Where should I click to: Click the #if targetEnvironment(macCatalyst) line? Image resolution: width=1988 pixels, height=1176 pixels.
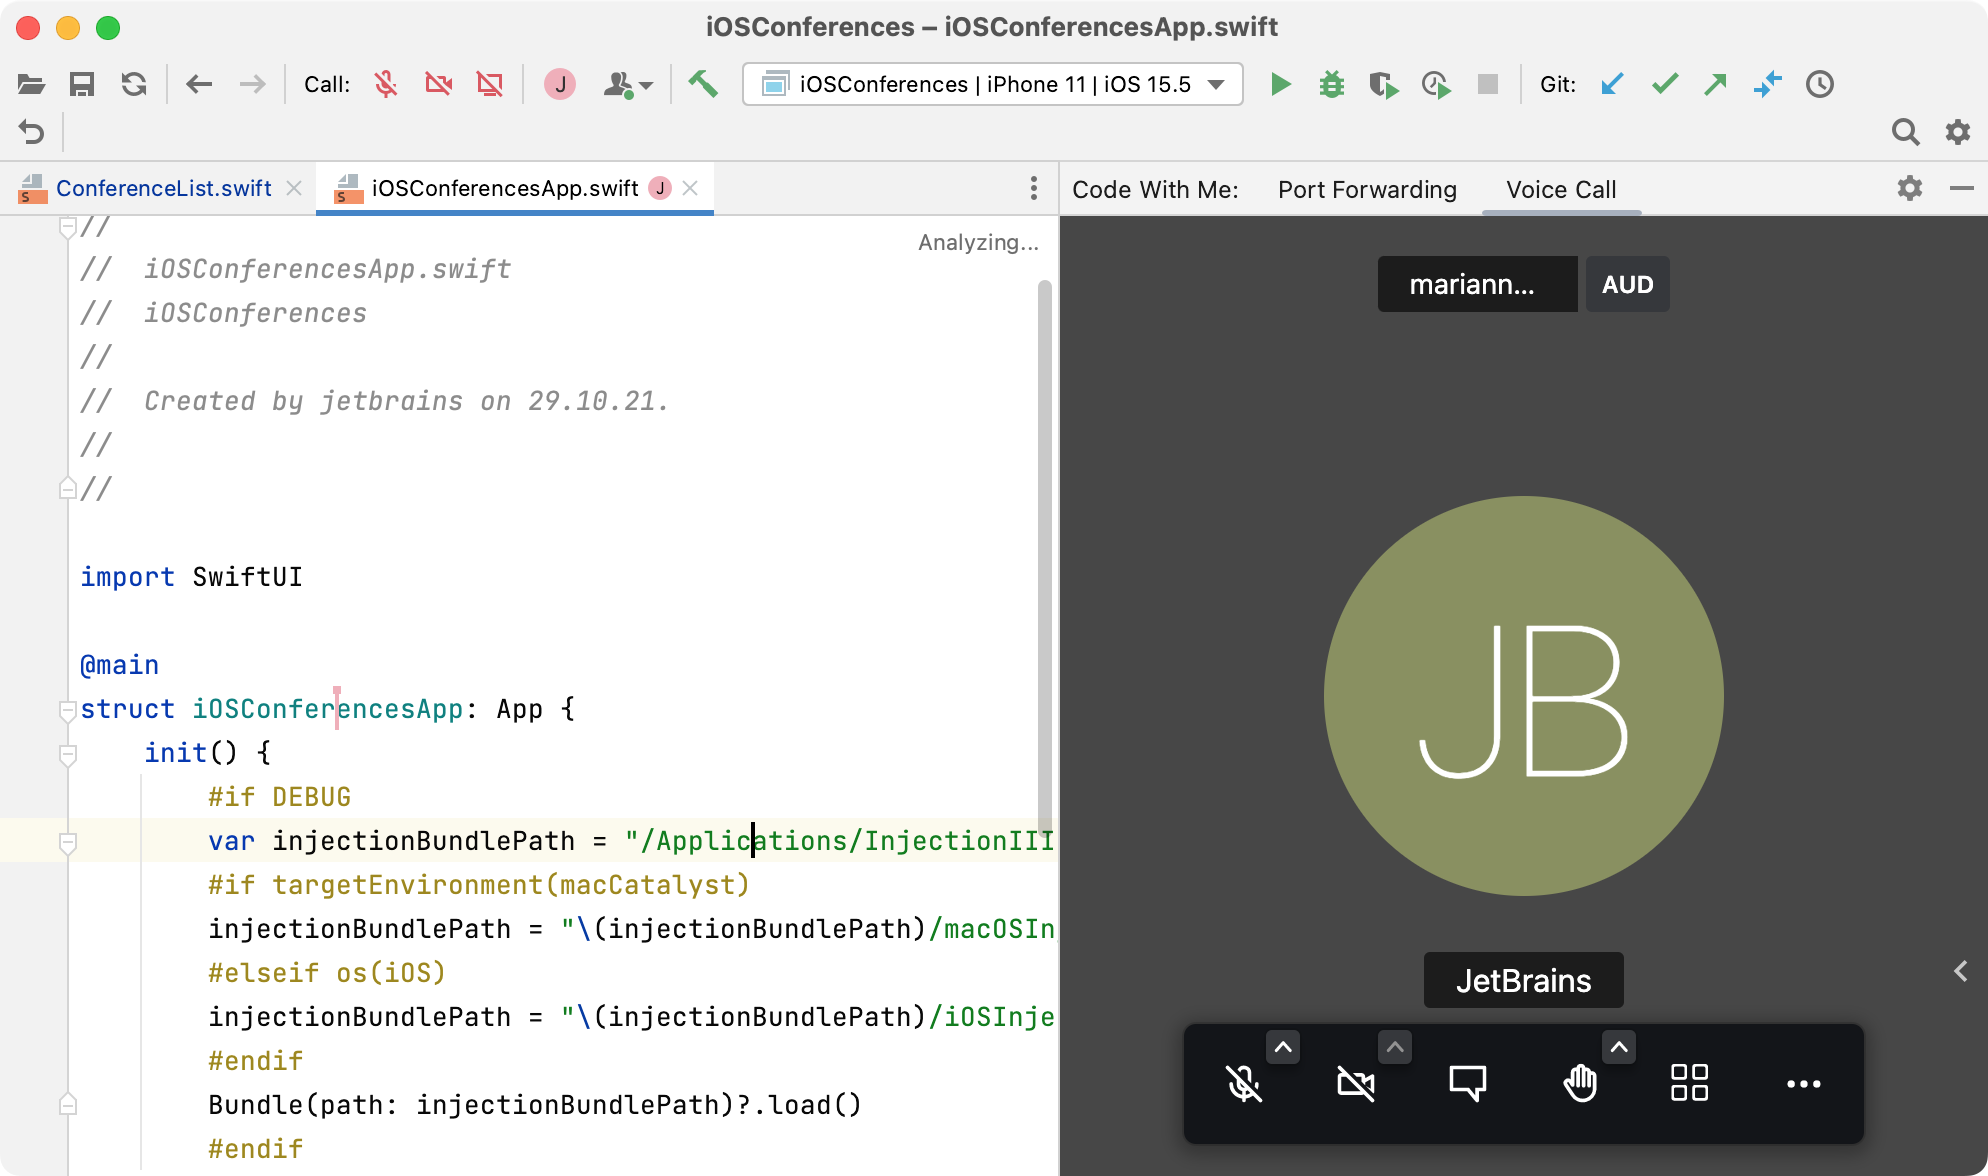(479, 885)
